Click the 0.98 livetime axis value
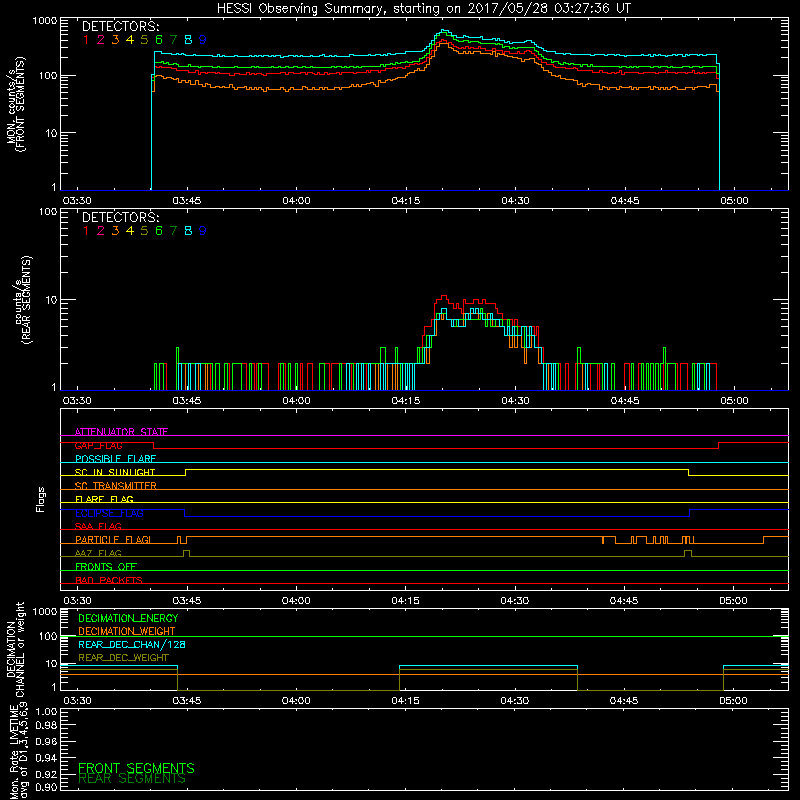Screen dimensions: 800x800 [46, 726]
